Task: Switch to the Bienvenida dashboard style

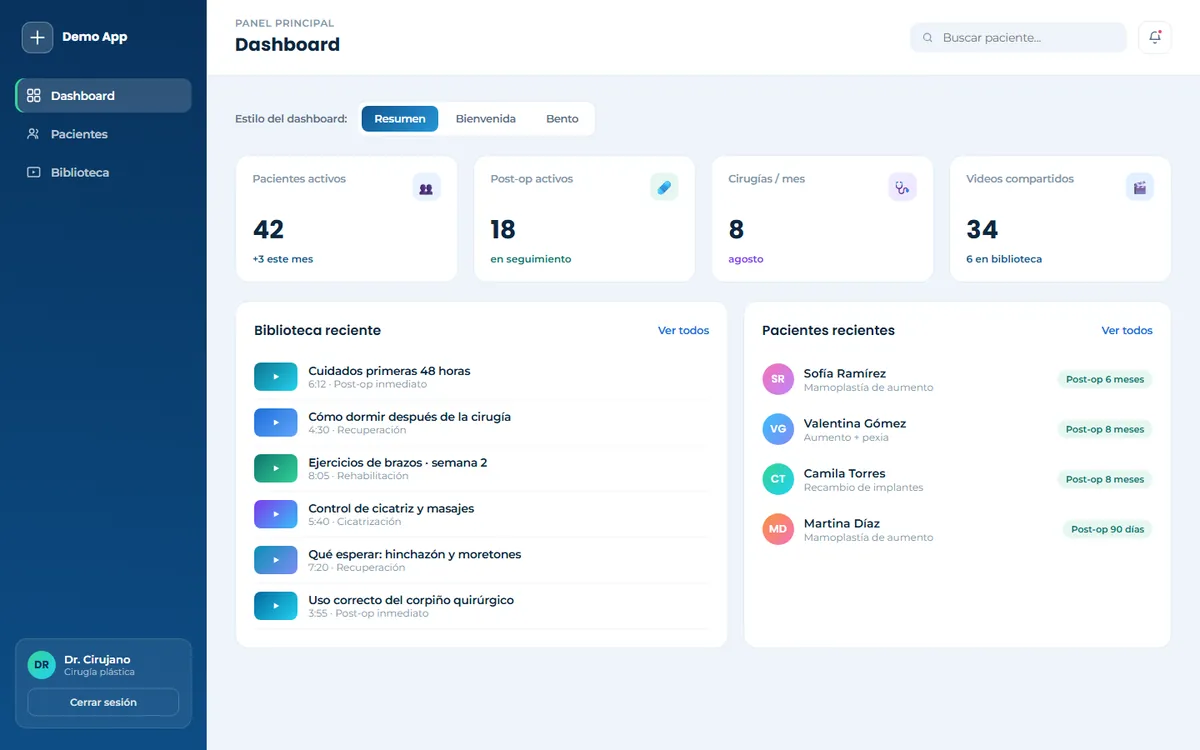Action: pos(486,119)
